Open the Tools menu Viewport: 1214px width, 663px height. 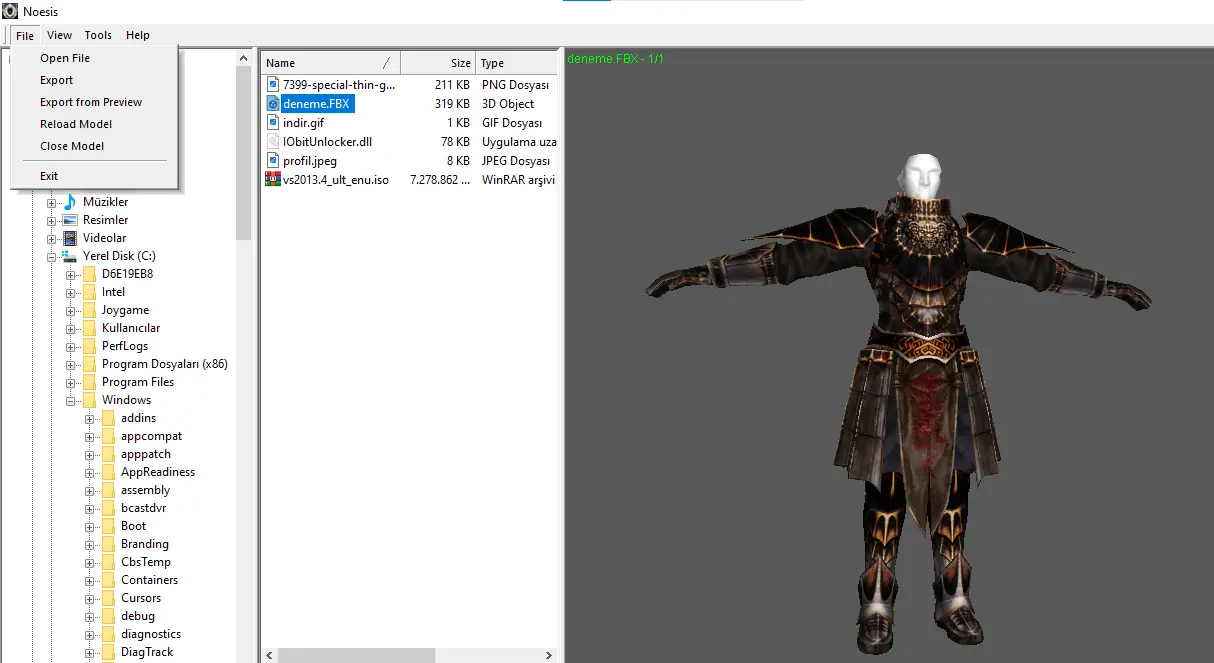click(98, 35)
